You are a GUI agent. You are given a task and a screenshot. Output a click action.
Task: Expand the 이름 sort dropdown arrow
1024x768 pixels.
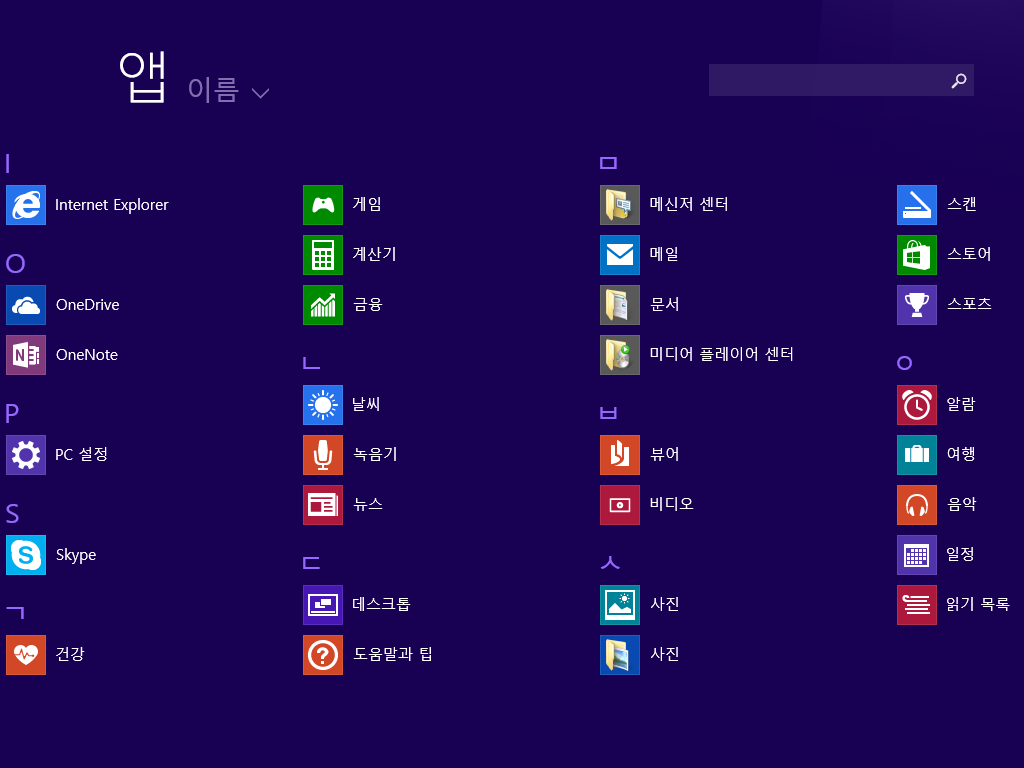[x=261, y=93]
